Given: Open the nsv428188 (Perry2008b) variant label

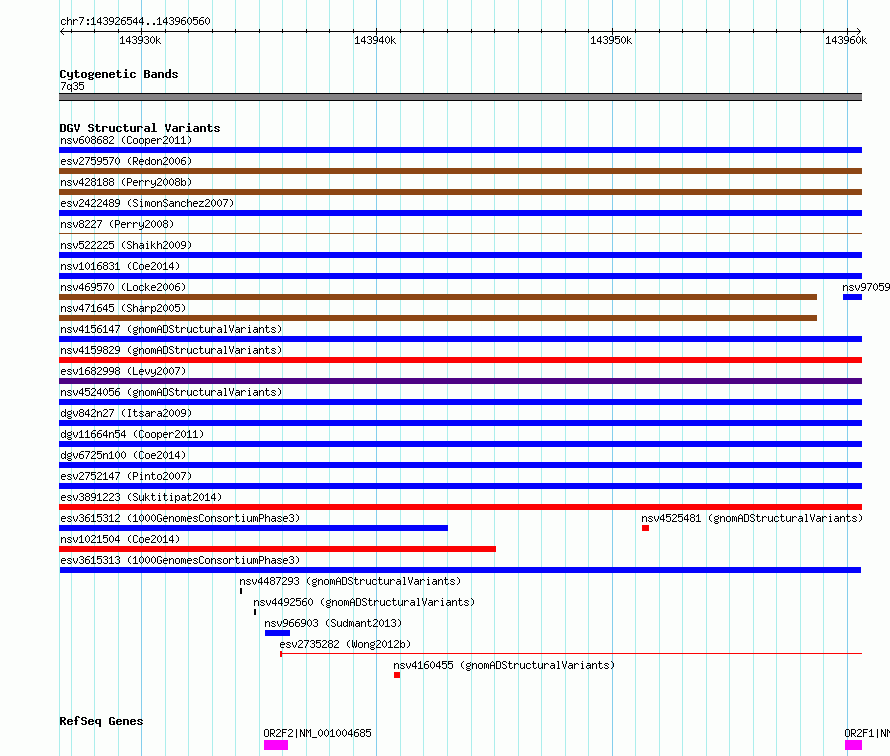Looking at the screenshot, I should pos(126,182).
